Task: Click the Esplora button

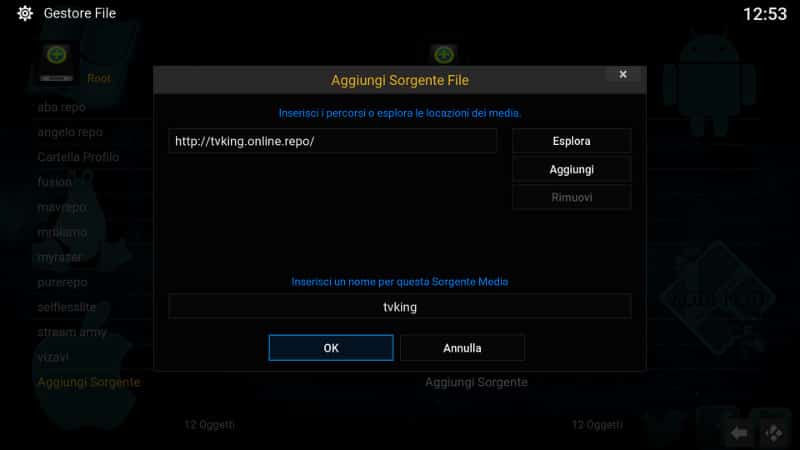Action: coord(571,141)
